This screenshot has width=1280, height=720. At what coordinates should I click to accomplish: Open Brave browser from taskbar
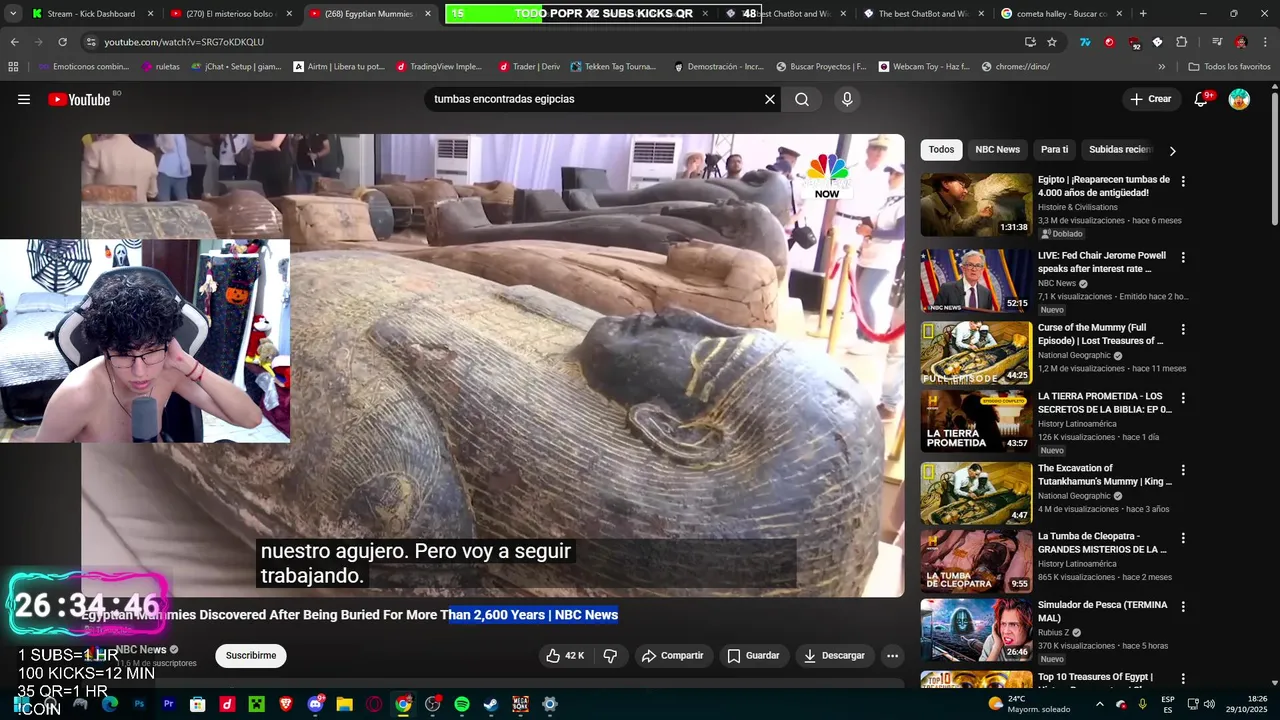coord(286,704)
